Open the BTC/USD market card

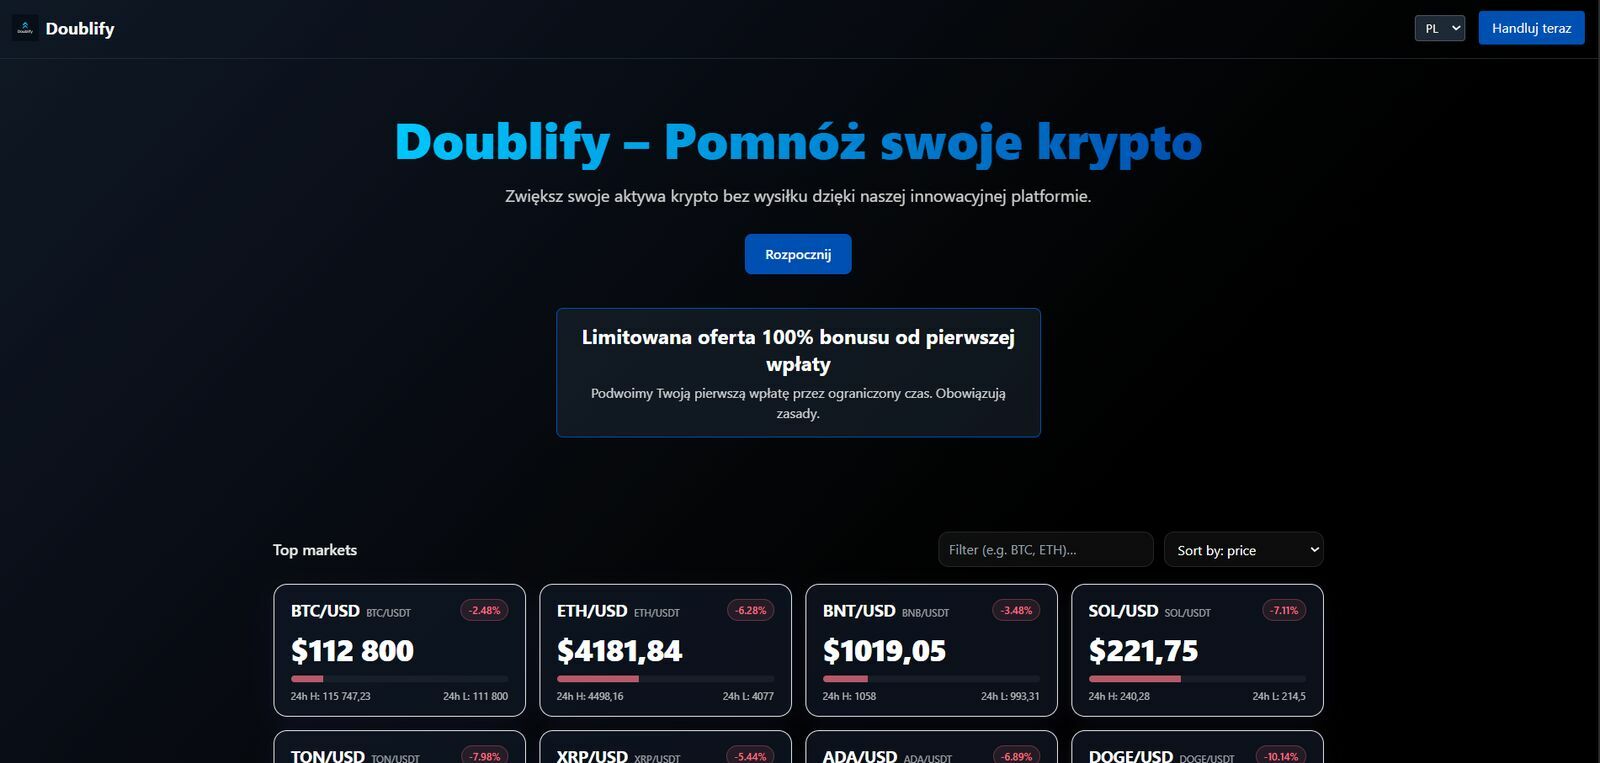pos(399,650)
